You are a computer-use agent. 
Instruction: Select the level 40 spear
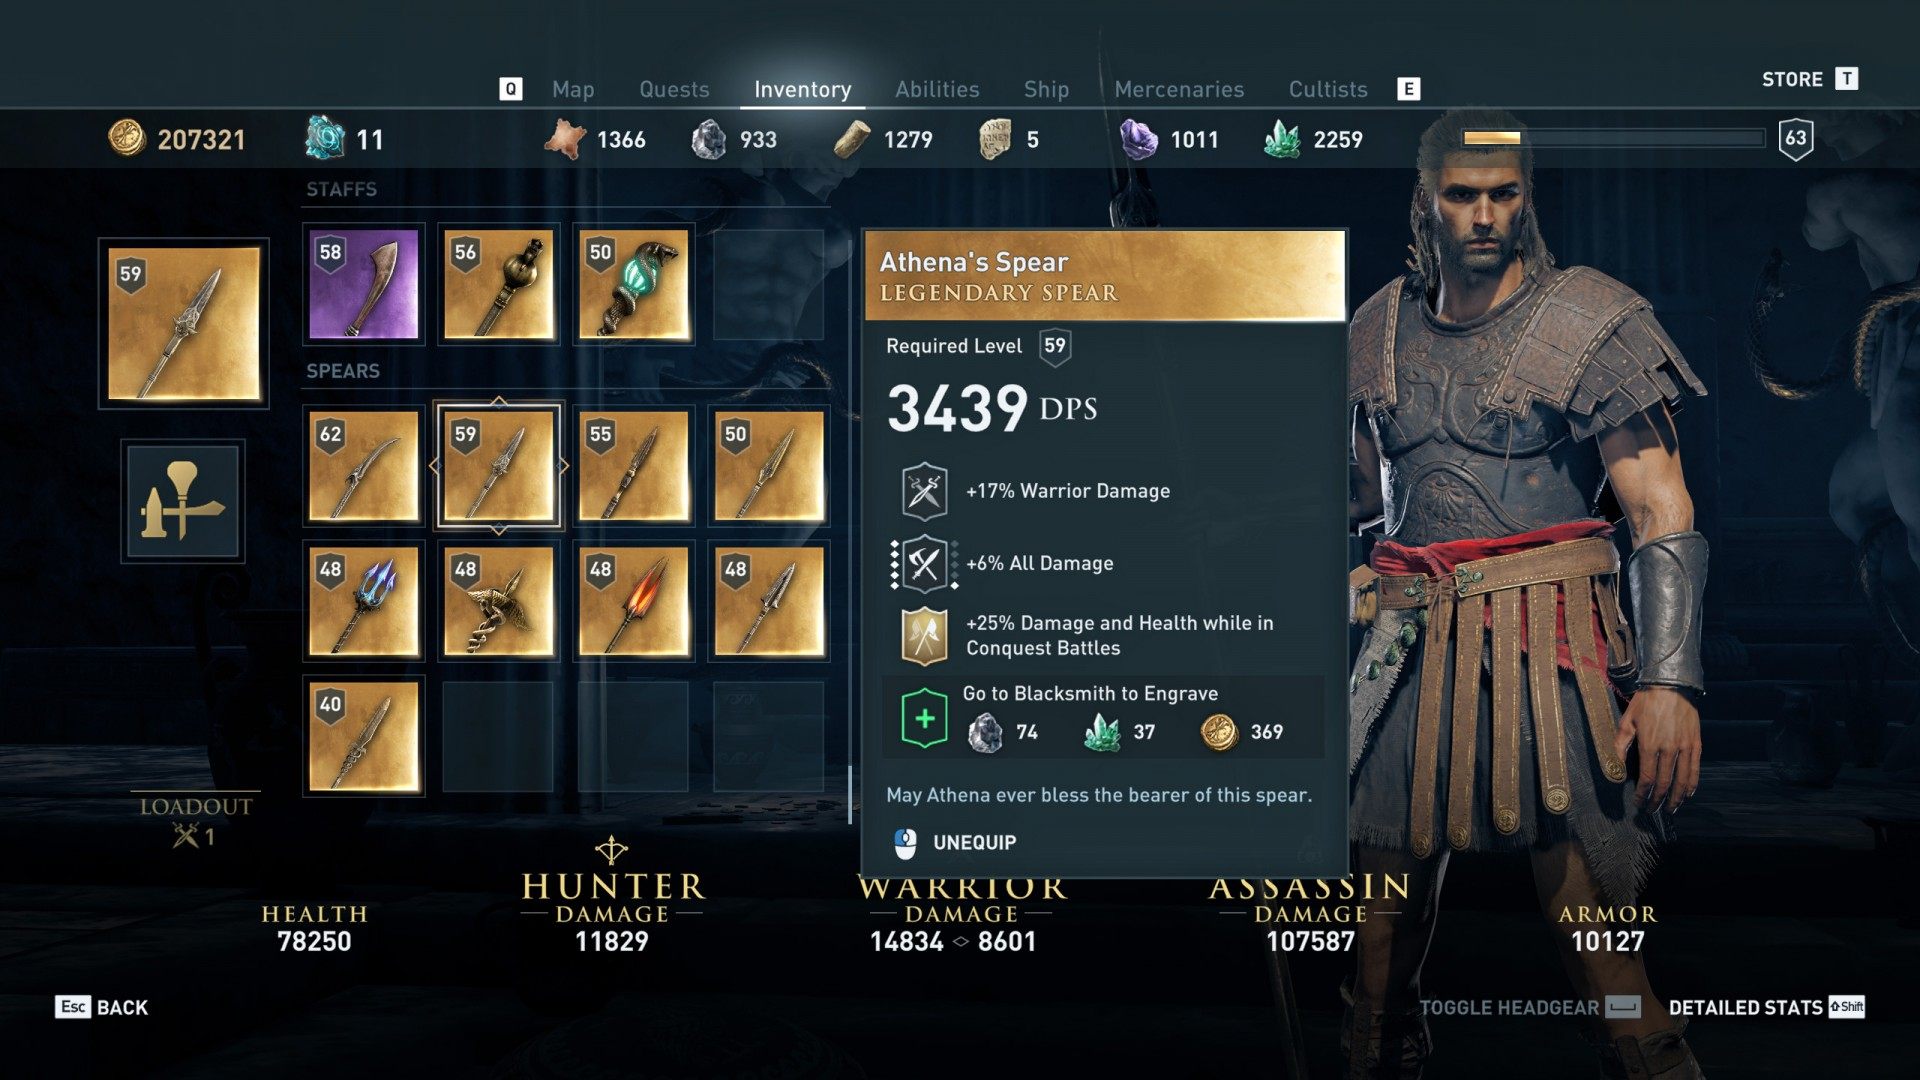(x=363, y=736)
